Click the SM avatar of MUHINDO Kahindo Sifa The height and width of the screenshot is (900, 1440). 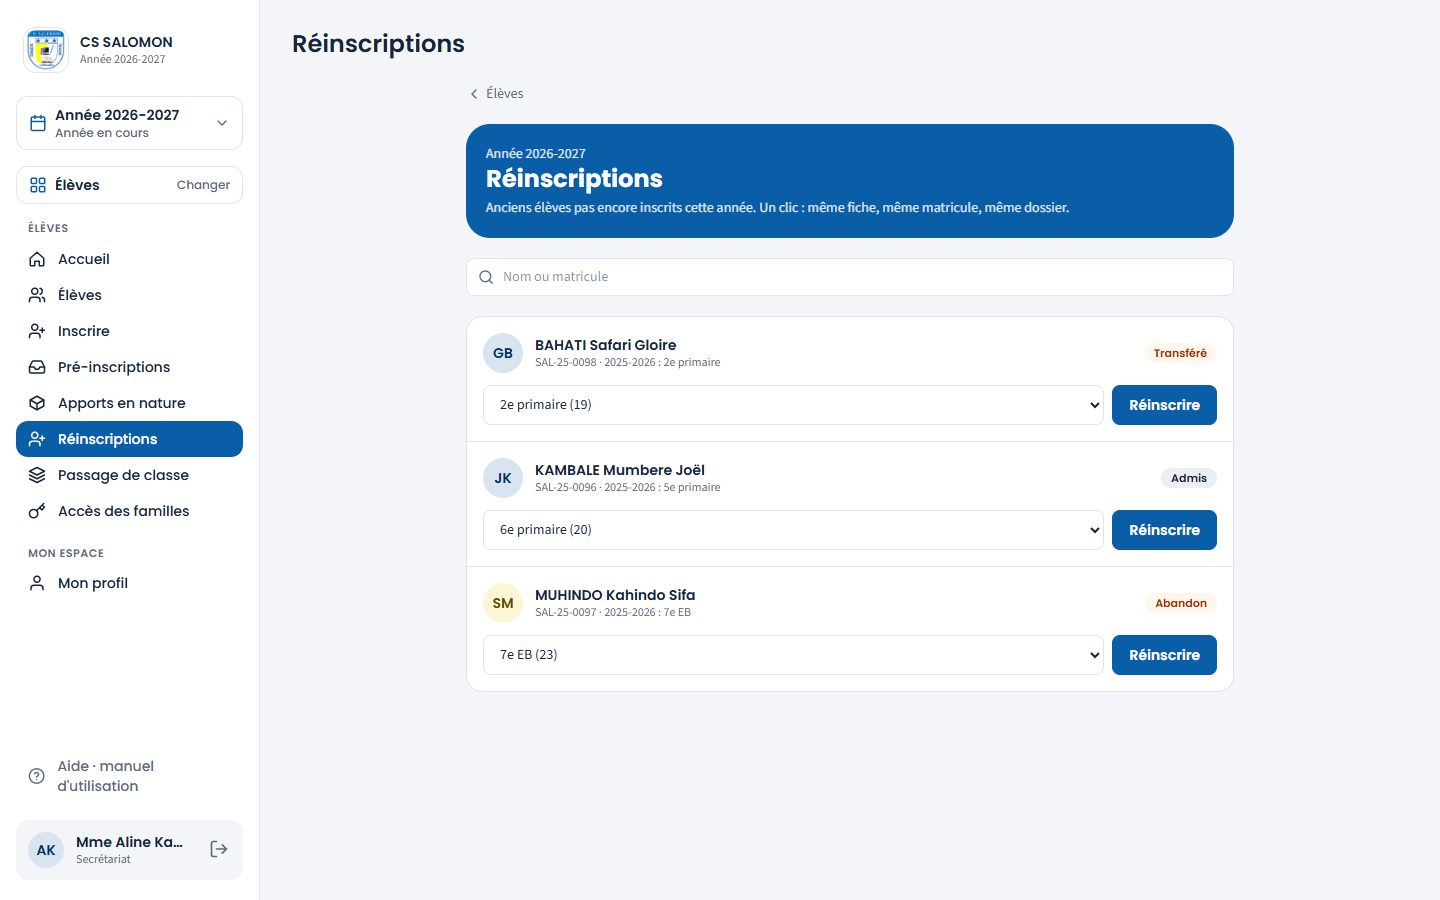point(503,603)
